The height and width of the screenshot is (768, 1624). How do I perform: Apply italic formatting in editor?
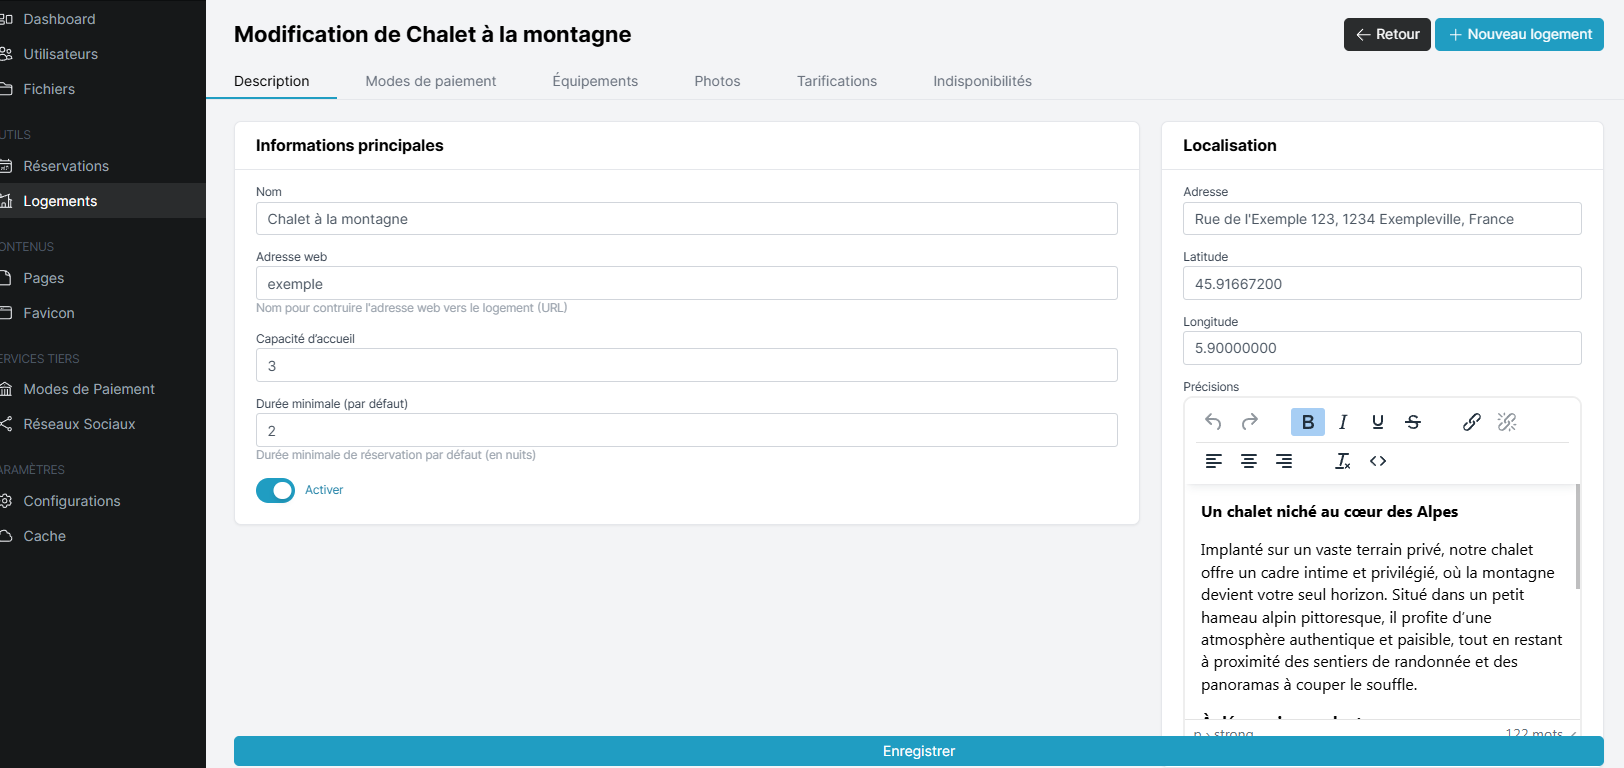tap(1343, 422)
